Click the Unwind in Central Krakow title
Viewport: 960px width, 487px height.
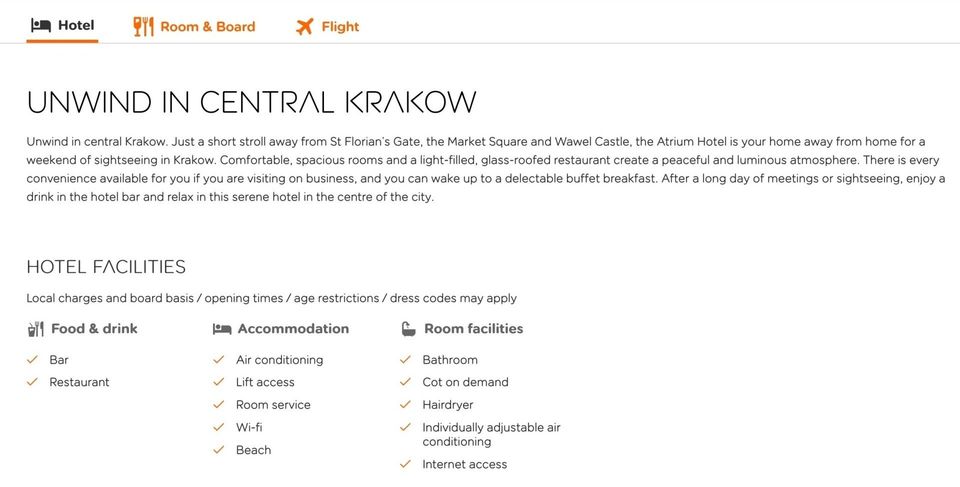coord(251,102)
